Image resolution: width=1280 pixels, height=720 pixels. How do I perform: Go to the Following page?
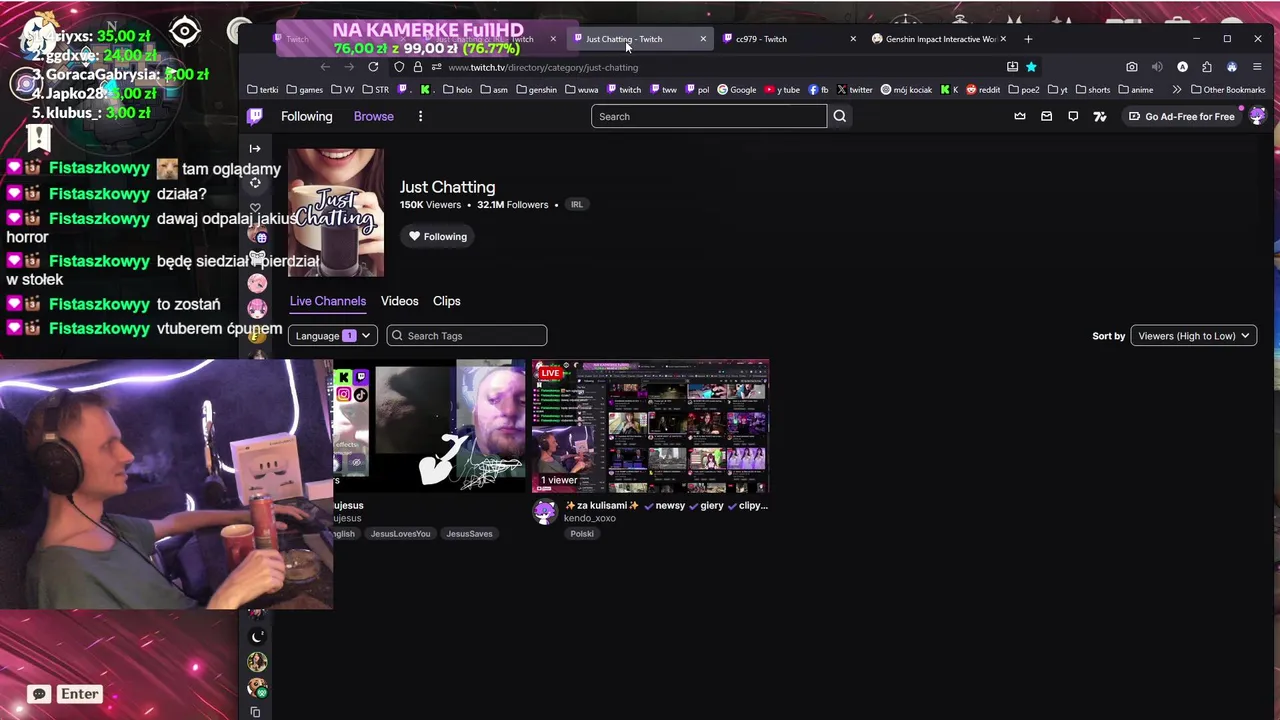(x=307, y=116)
